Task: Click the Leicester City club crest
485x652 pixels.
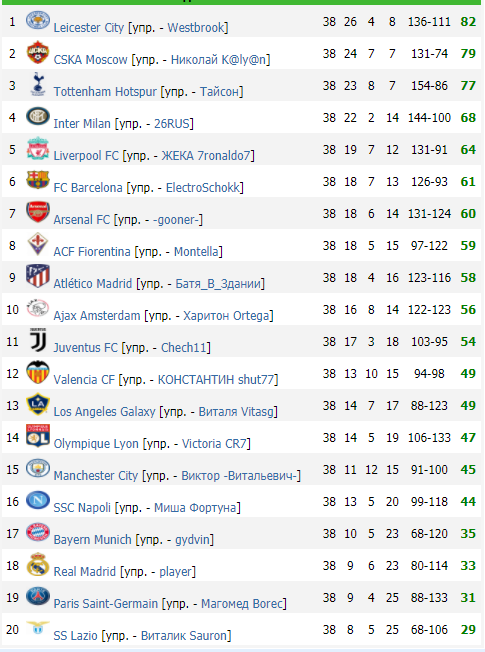Action: point(38,20)
